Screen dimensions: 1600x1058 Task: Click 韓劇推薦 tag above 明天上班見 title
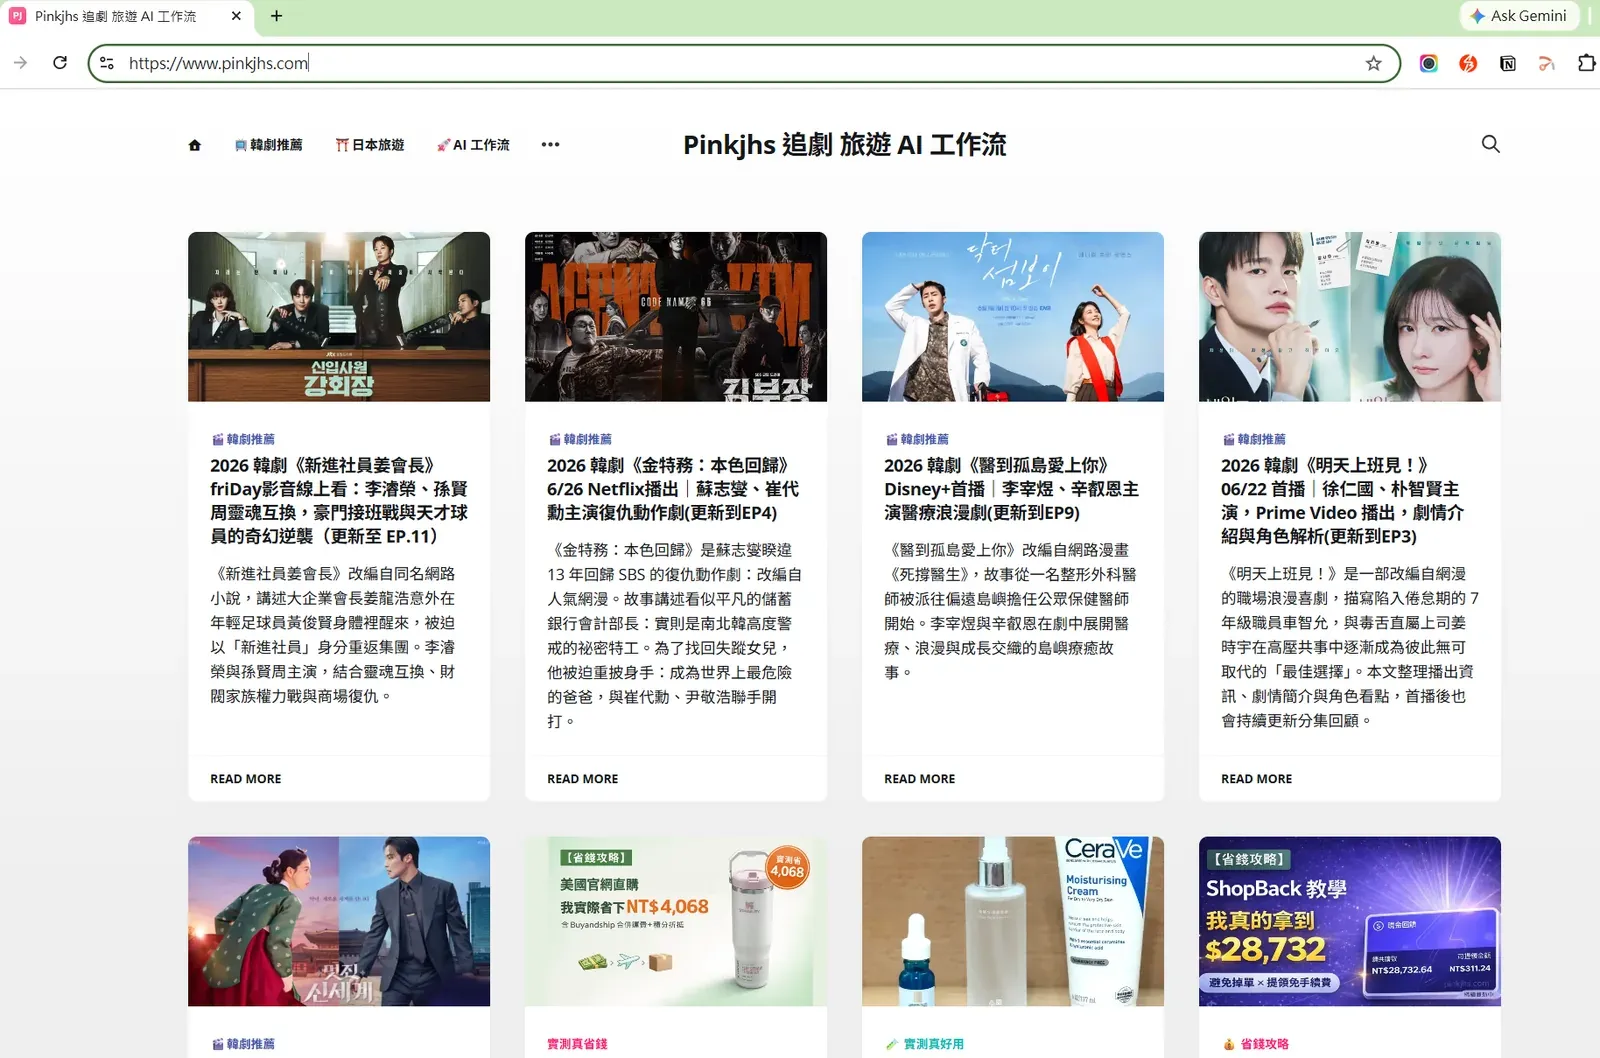point(1254,439)
